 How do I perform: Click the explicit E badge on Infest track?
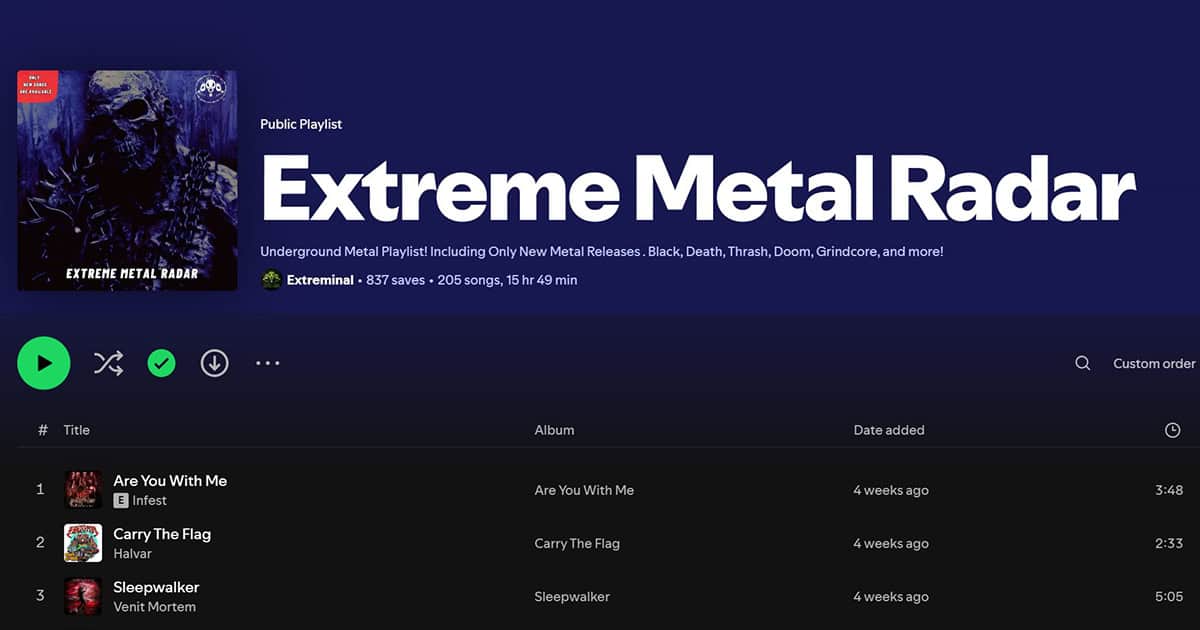[x=121, y=500]
